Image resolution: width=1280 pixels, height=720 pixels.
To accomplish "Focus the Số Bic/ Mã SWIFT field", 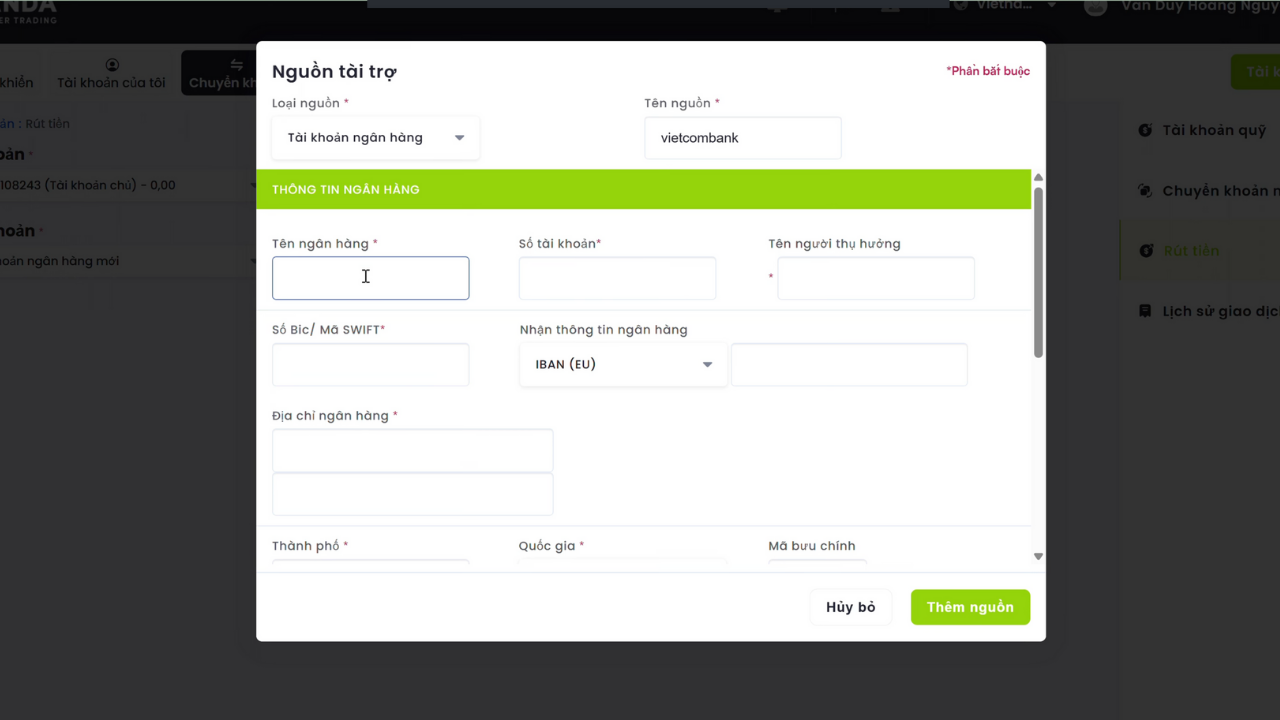I will (370, 365).
